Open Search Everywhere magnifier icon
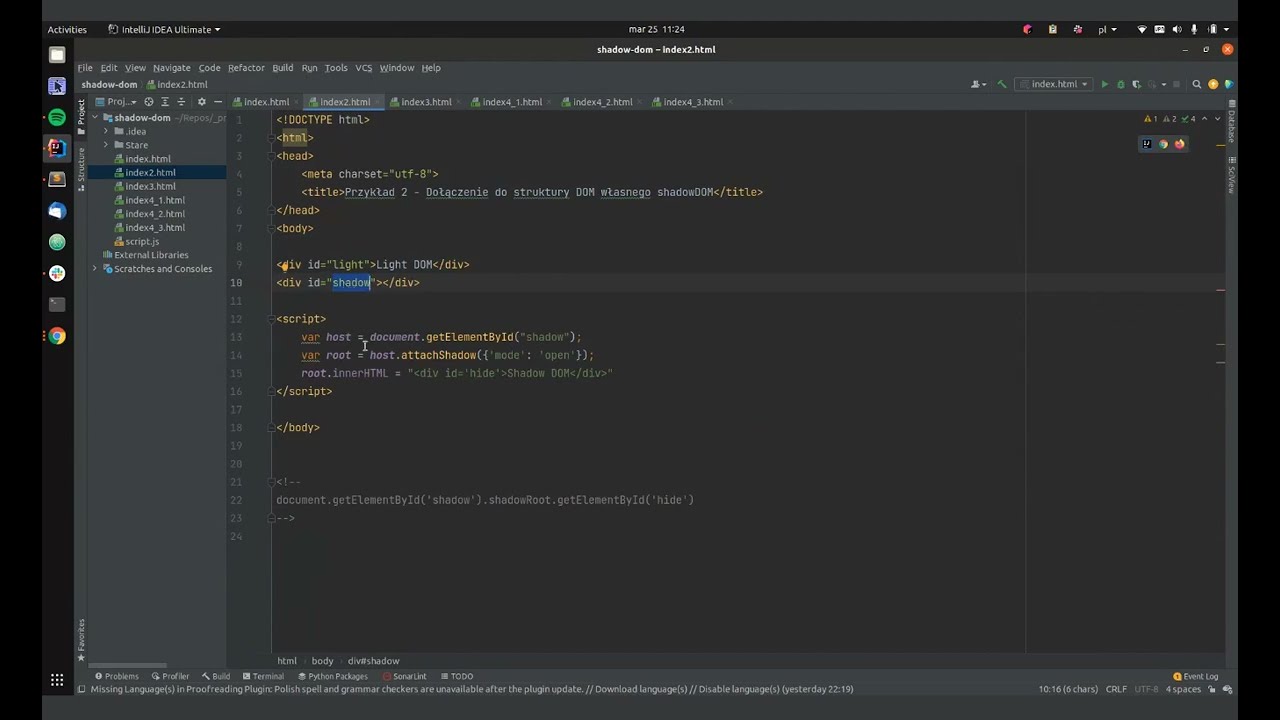Viewport: 1280px width, 720px height. tap(1196, 84)
